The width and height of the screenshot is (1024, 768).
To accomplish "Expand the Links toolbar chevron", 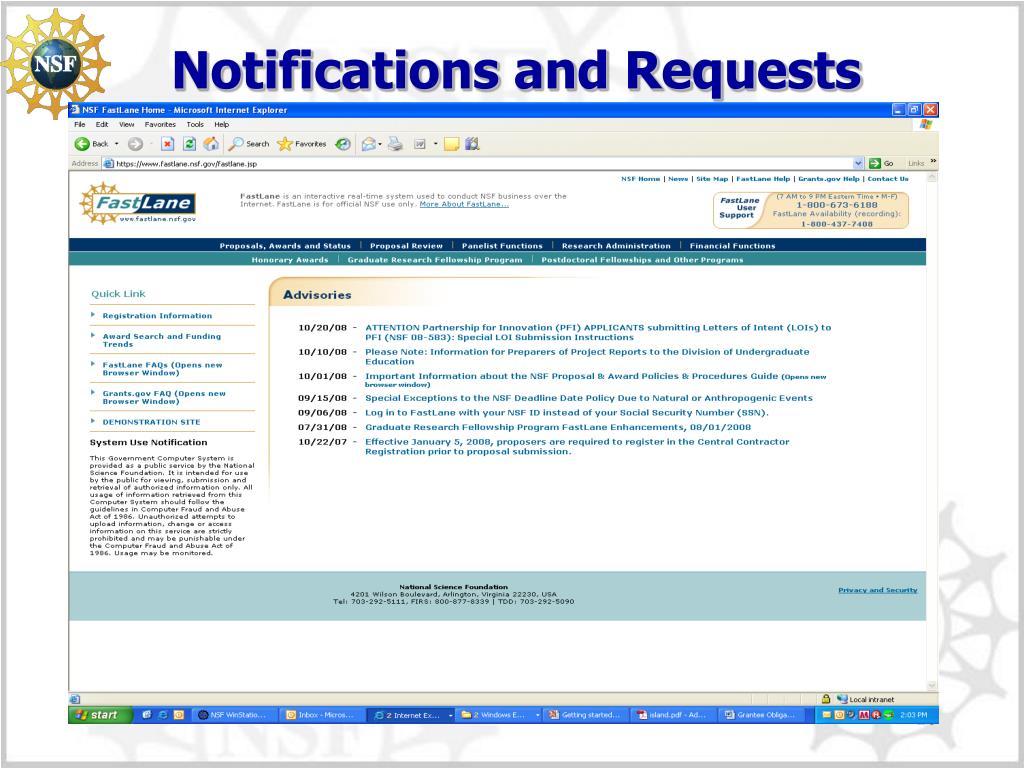I will pos(933,161).
